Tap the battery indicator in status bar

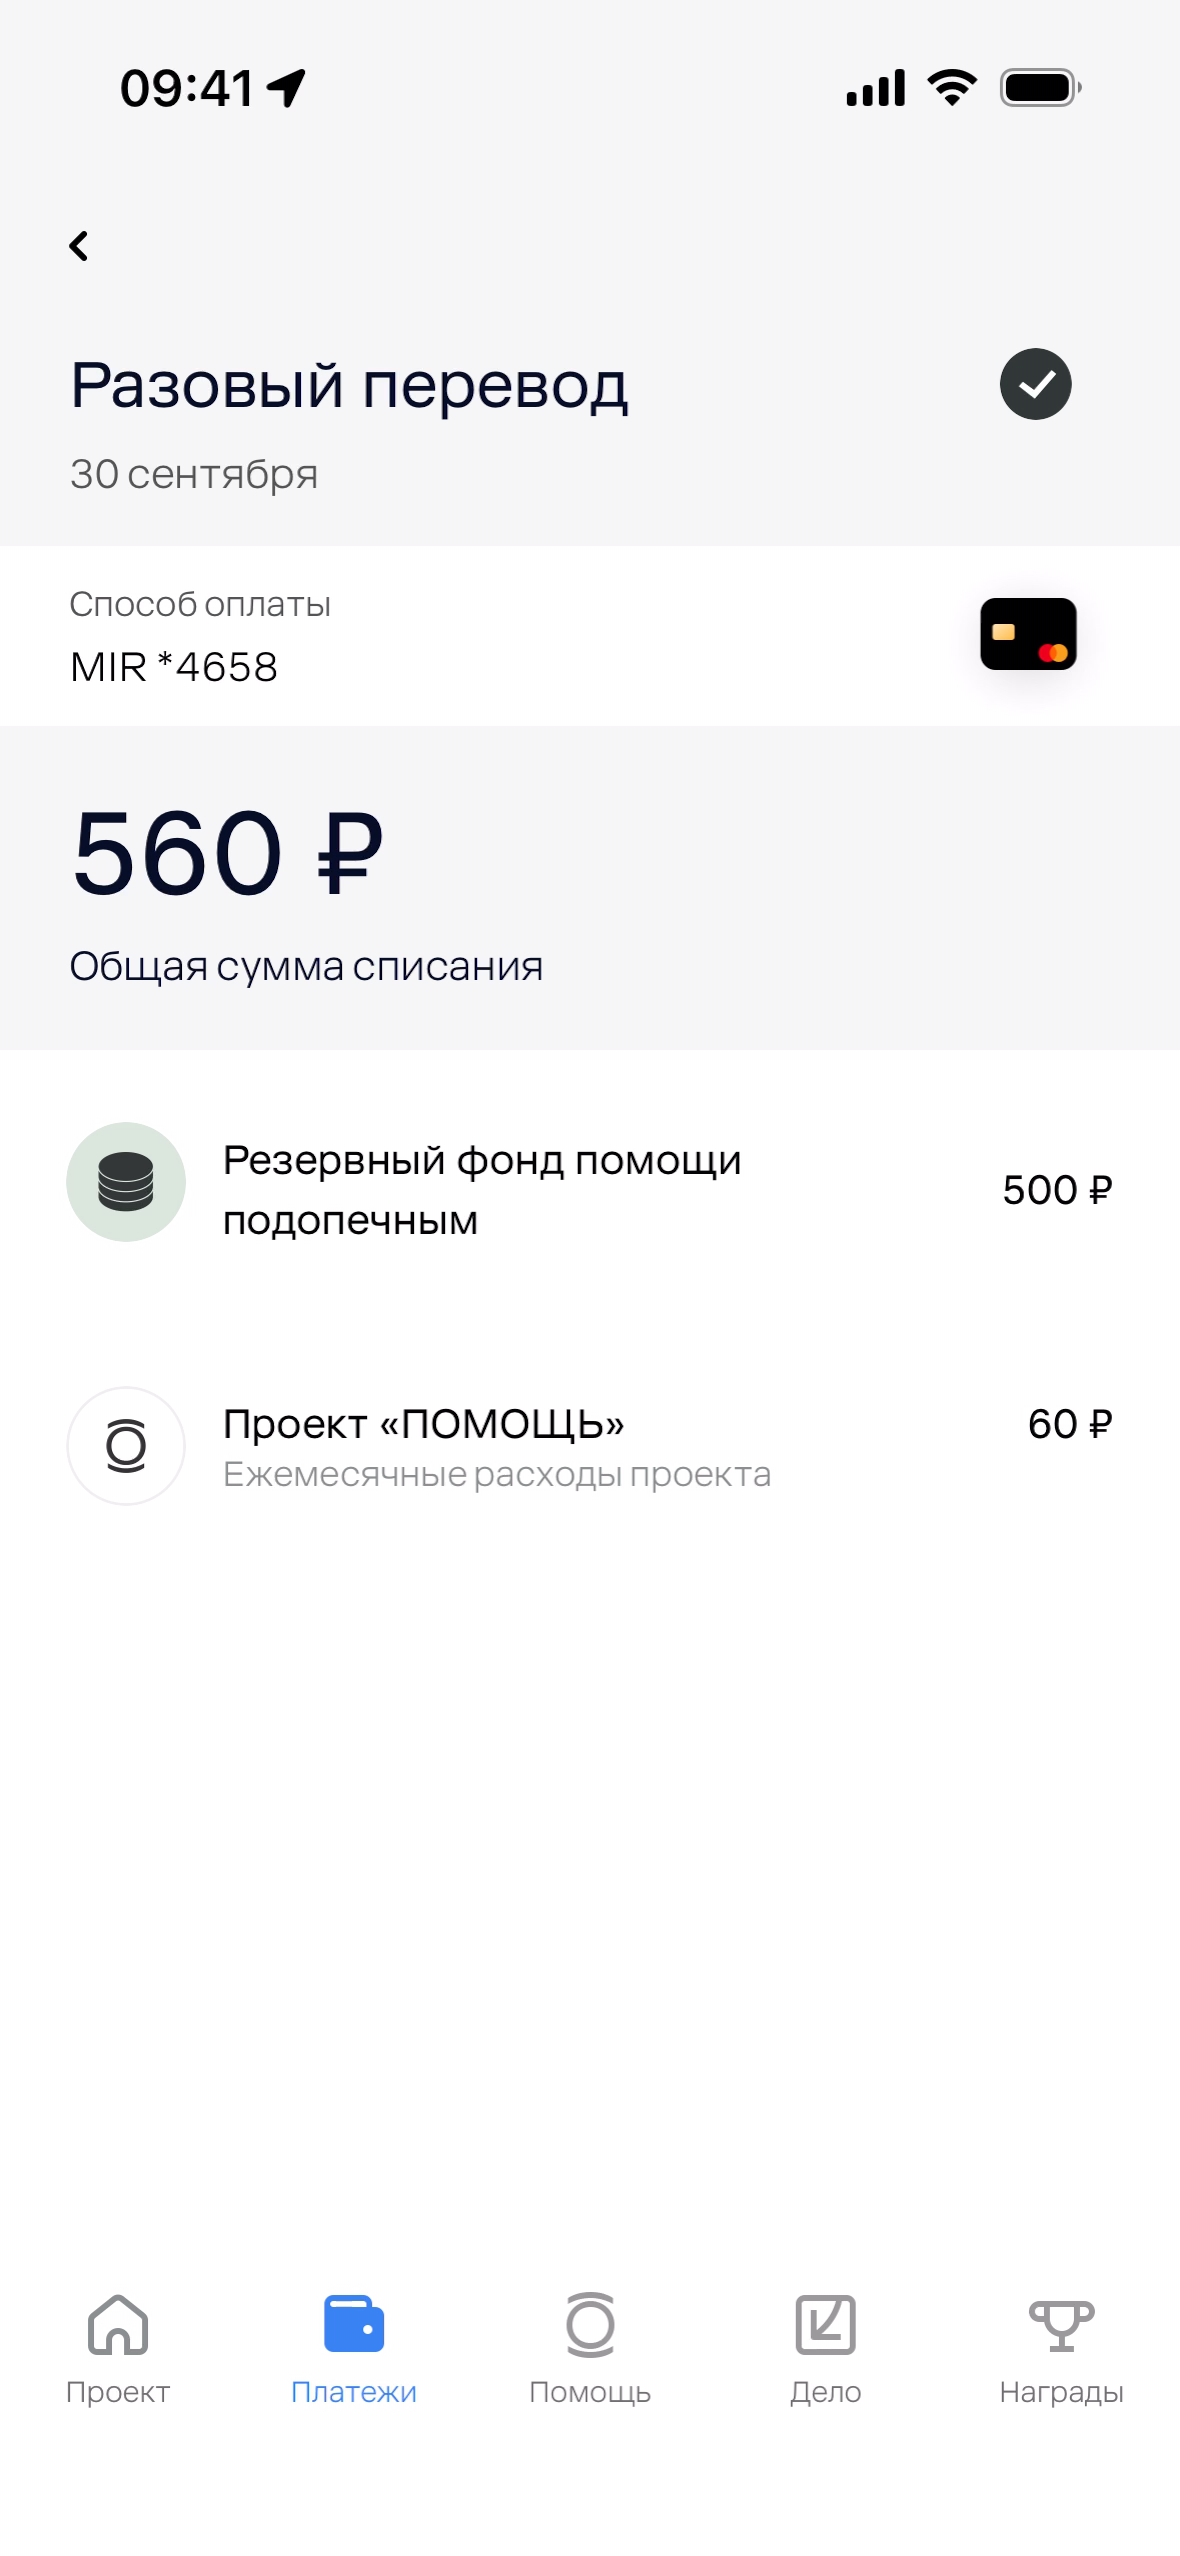(x=1040, y=88)
